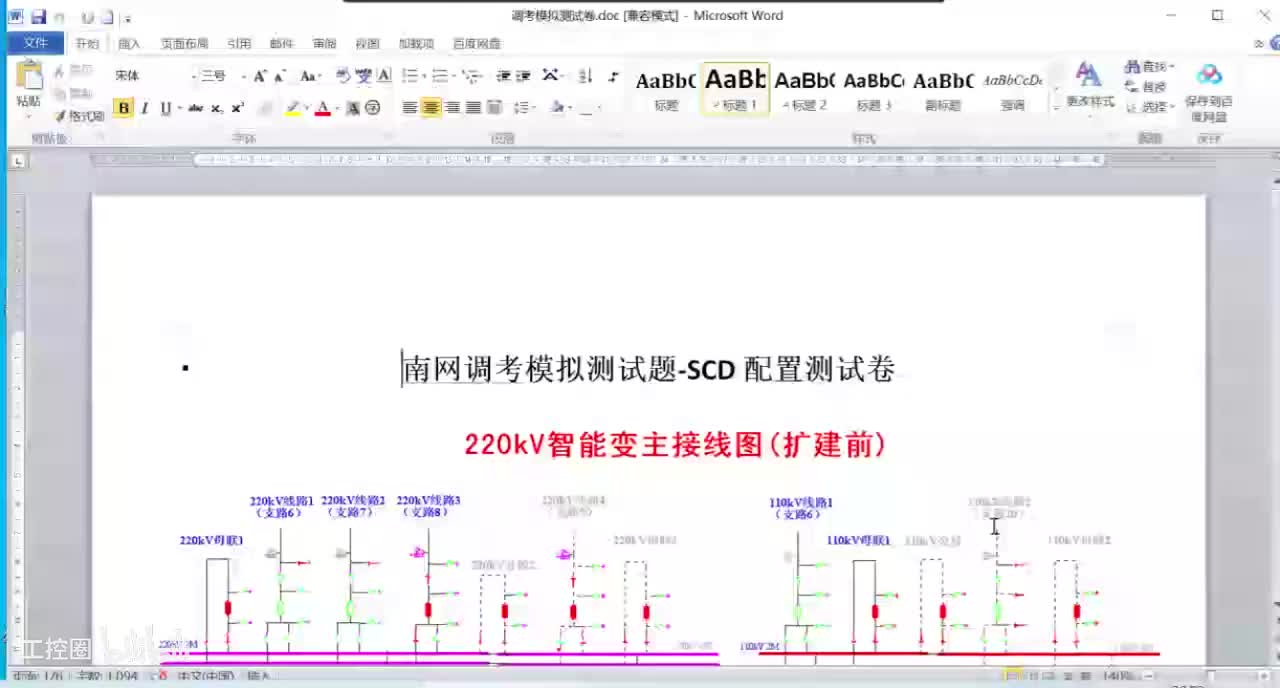Click the numbered list icon
Viewport: 1280px width, 688px height.
(x=440, y=76)
